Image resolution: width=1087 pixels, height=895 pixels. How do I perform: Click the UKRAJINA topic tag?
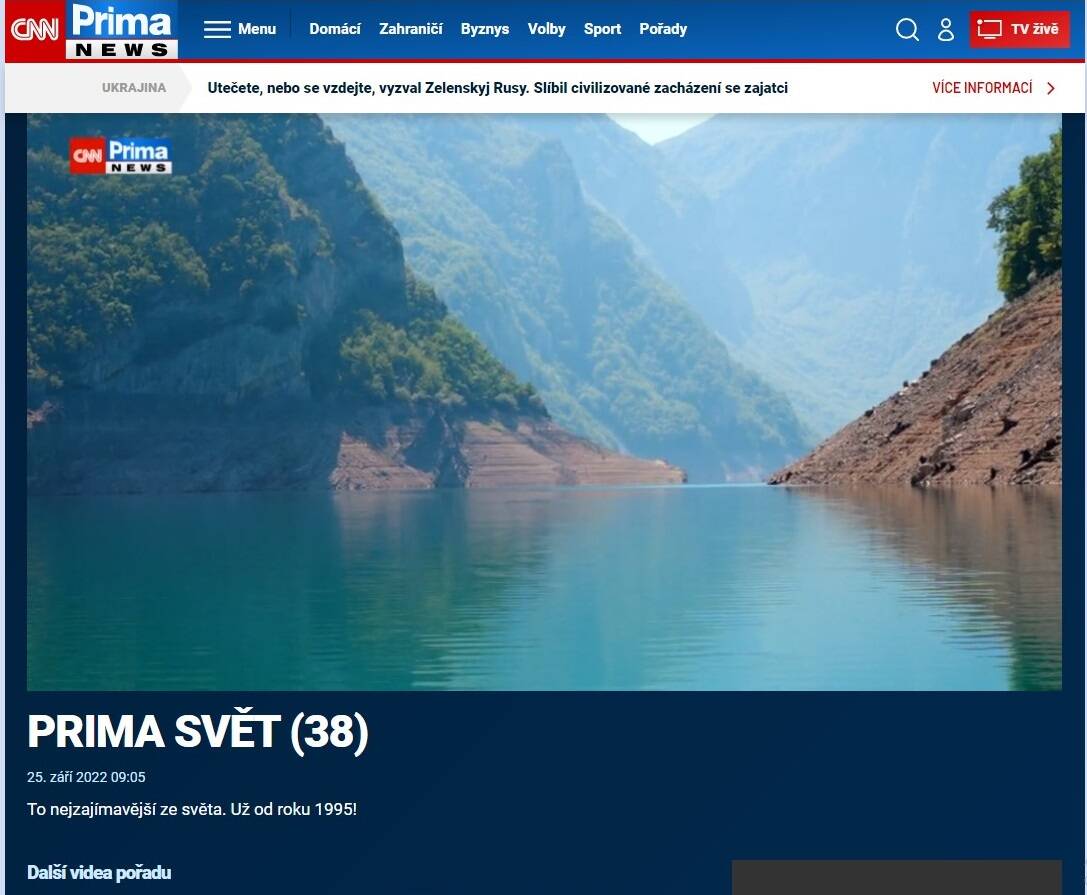[134, 88]
